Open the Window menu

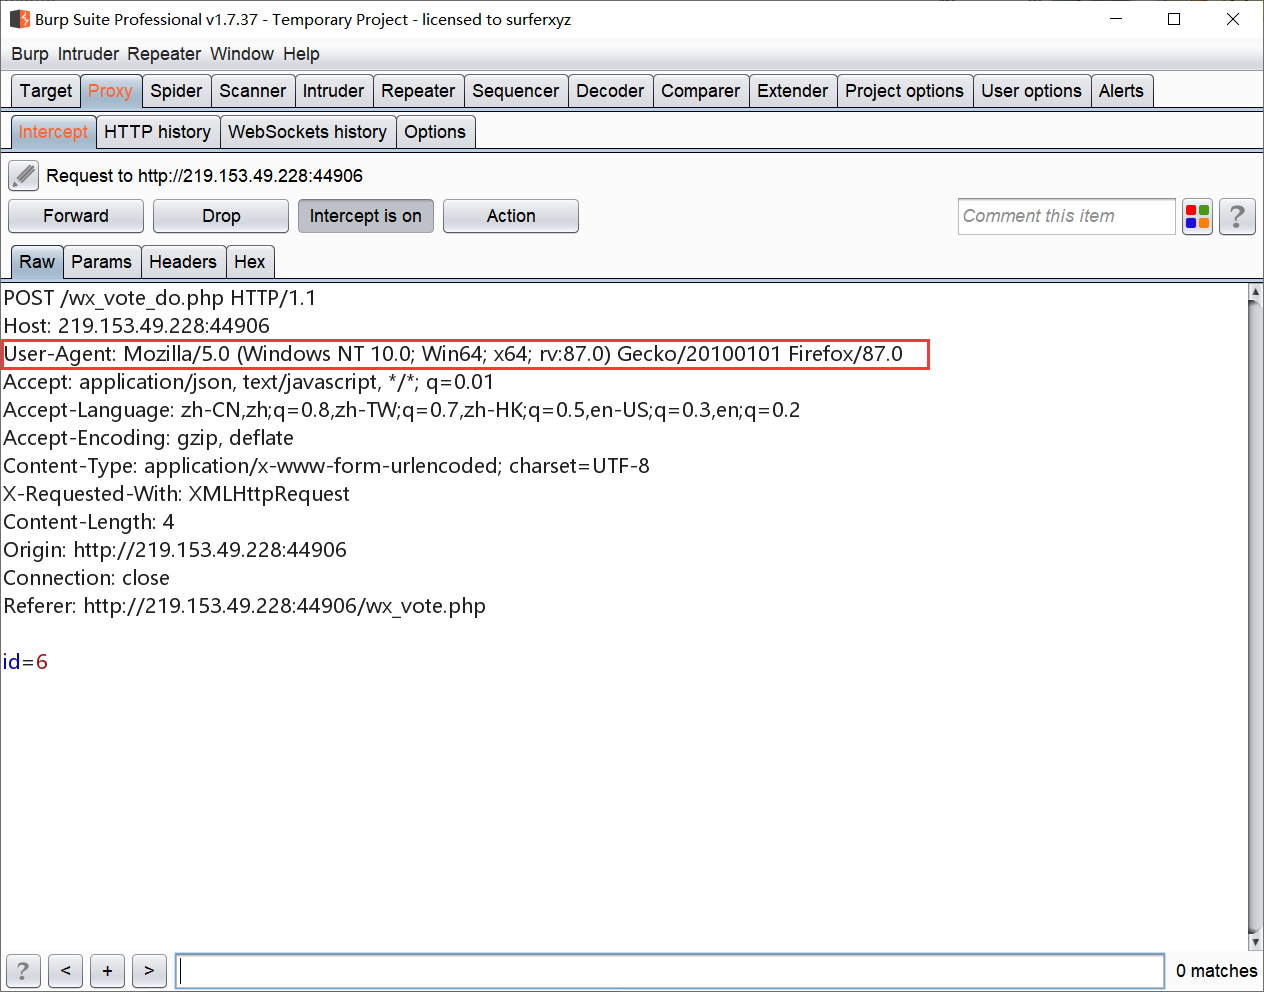(242, 54)
